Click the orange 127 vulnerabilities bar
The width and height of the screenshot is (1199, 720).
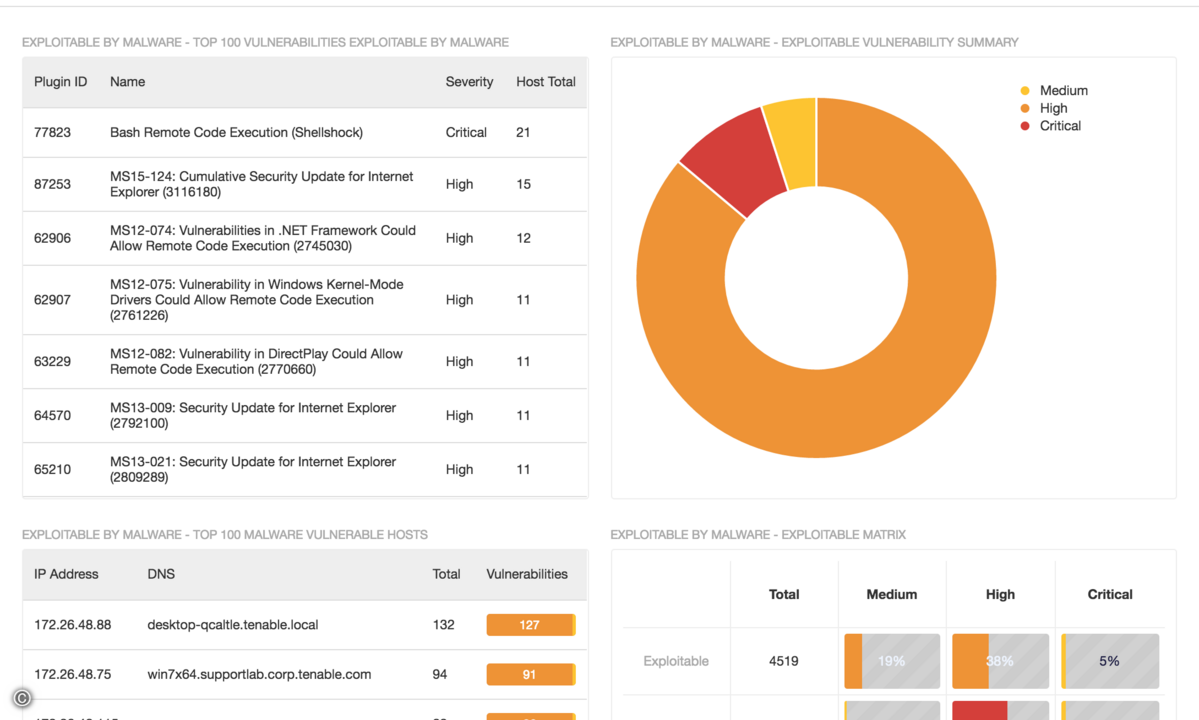531,624
